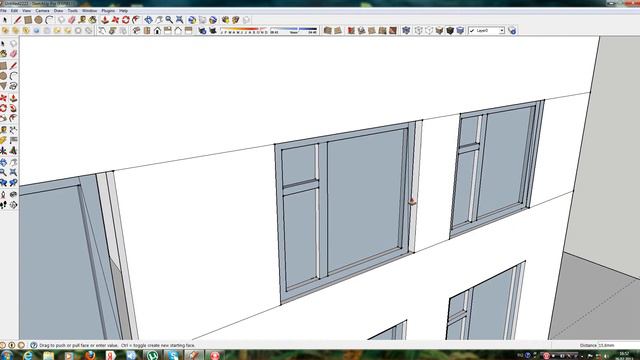Click Zoom Extents in top toolbar
Viewport: 640px width, 360px height.
[179, 20]
